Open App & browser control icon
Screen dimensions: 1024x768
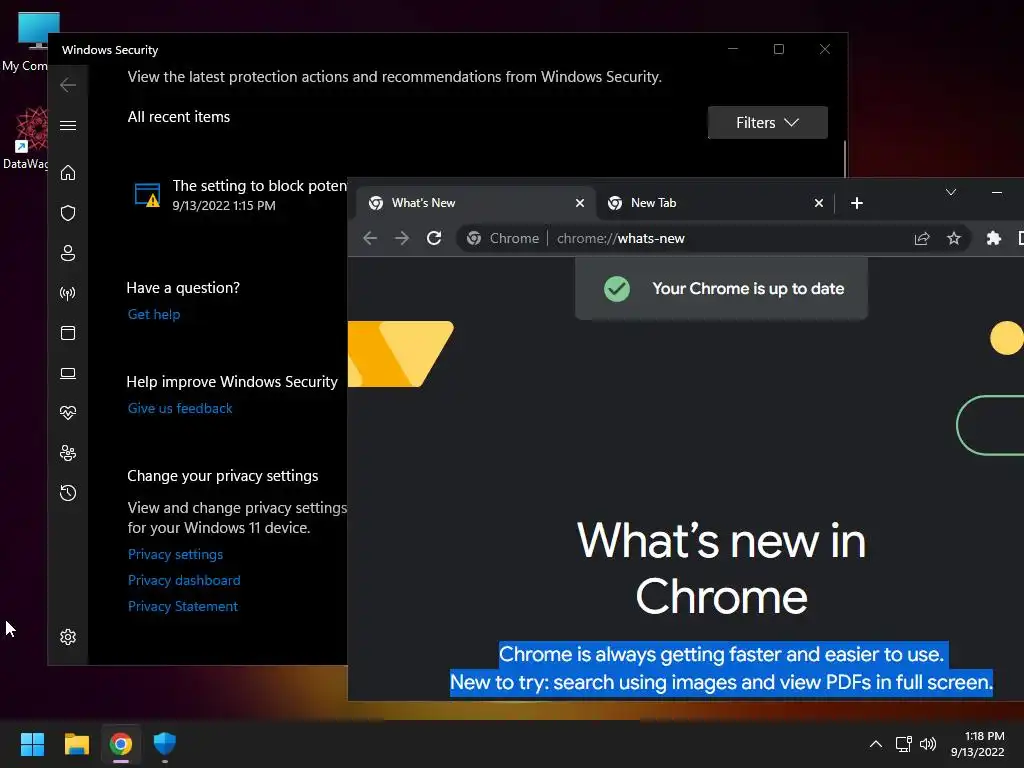click(68, 333)
